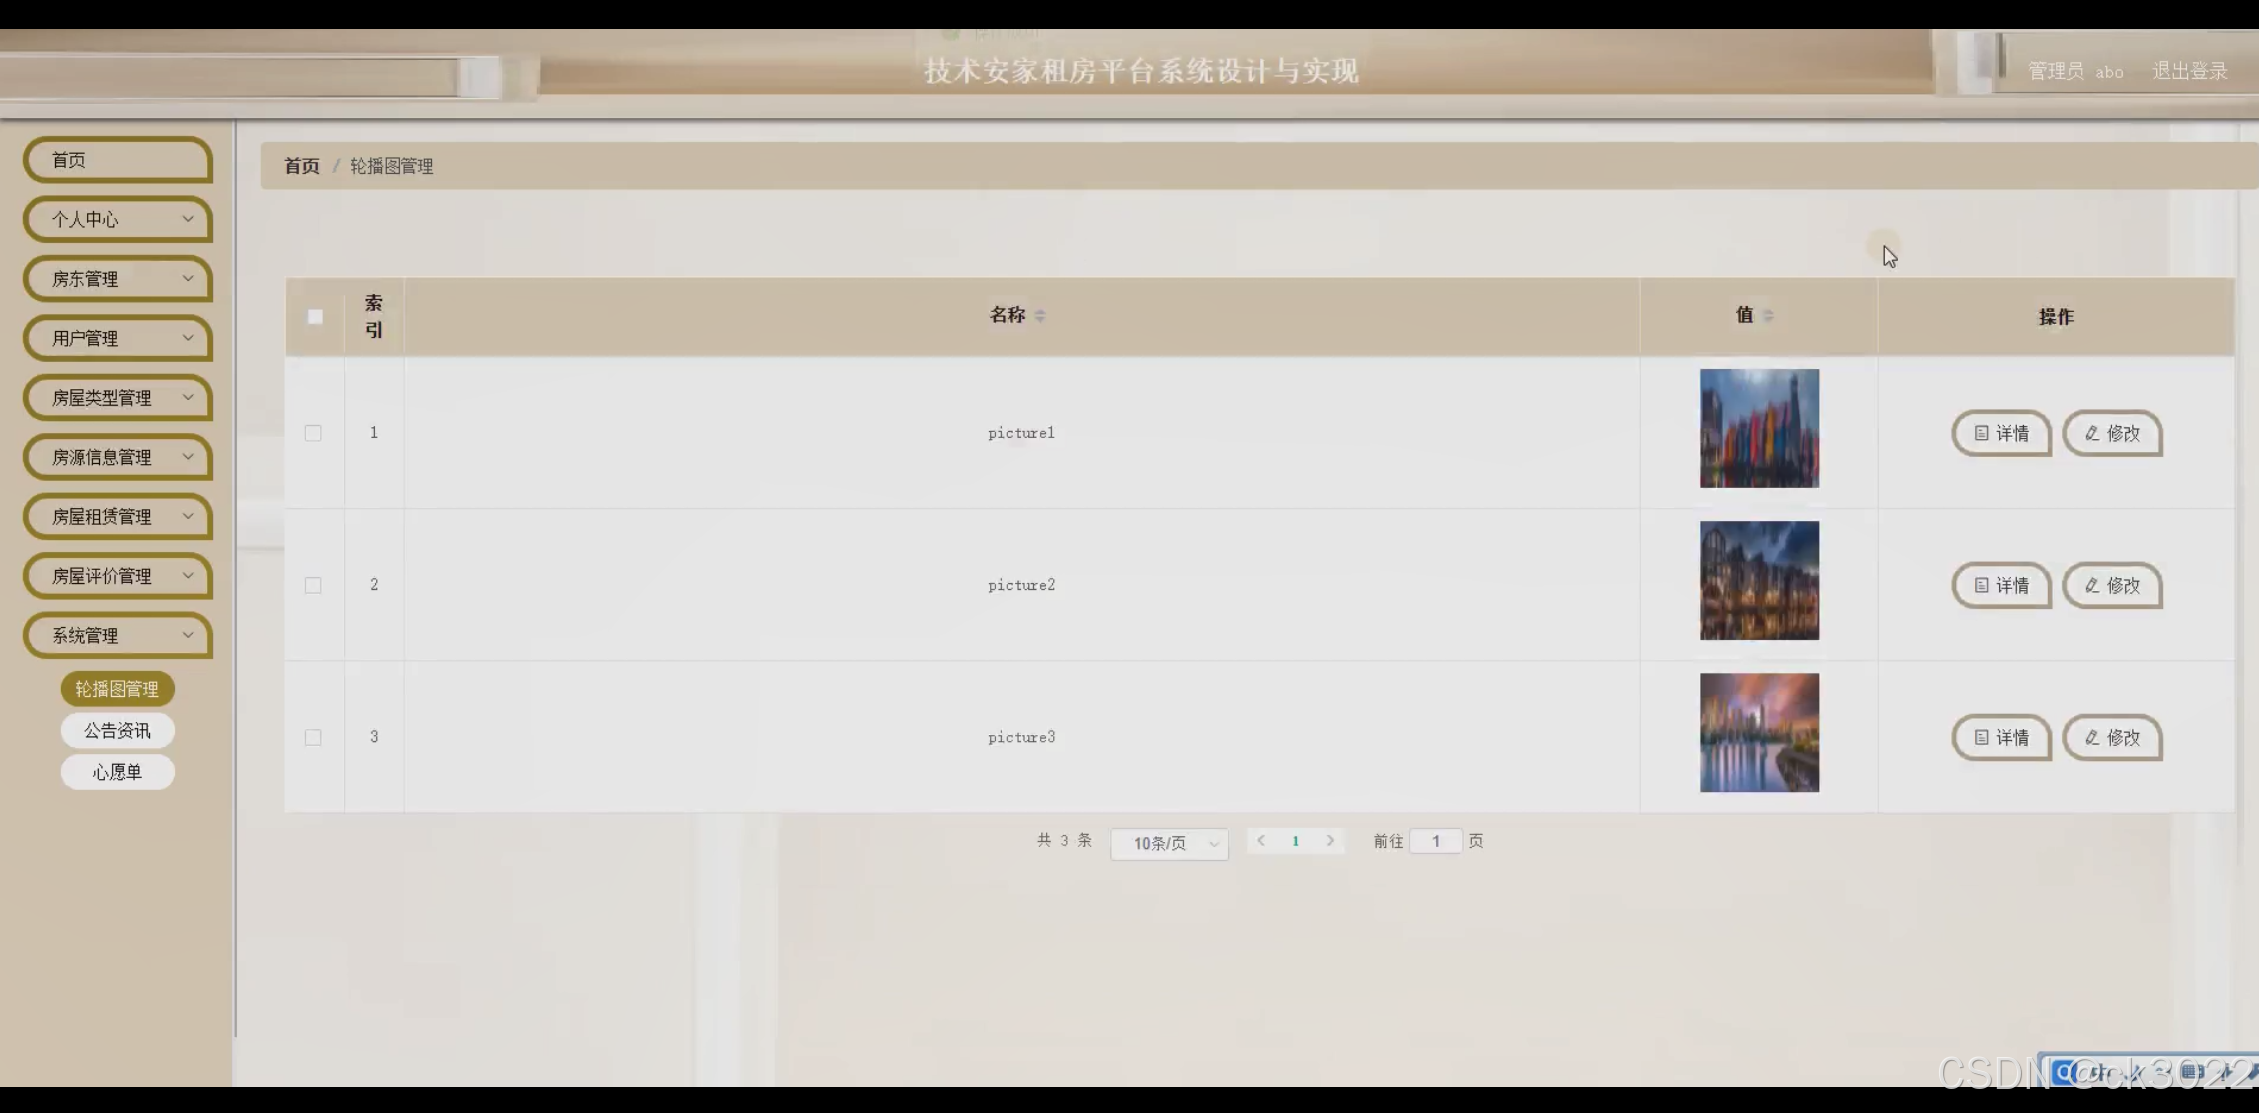
Task: Click 首页 in the breadcrumb
Action: click(x=301, y=166)
